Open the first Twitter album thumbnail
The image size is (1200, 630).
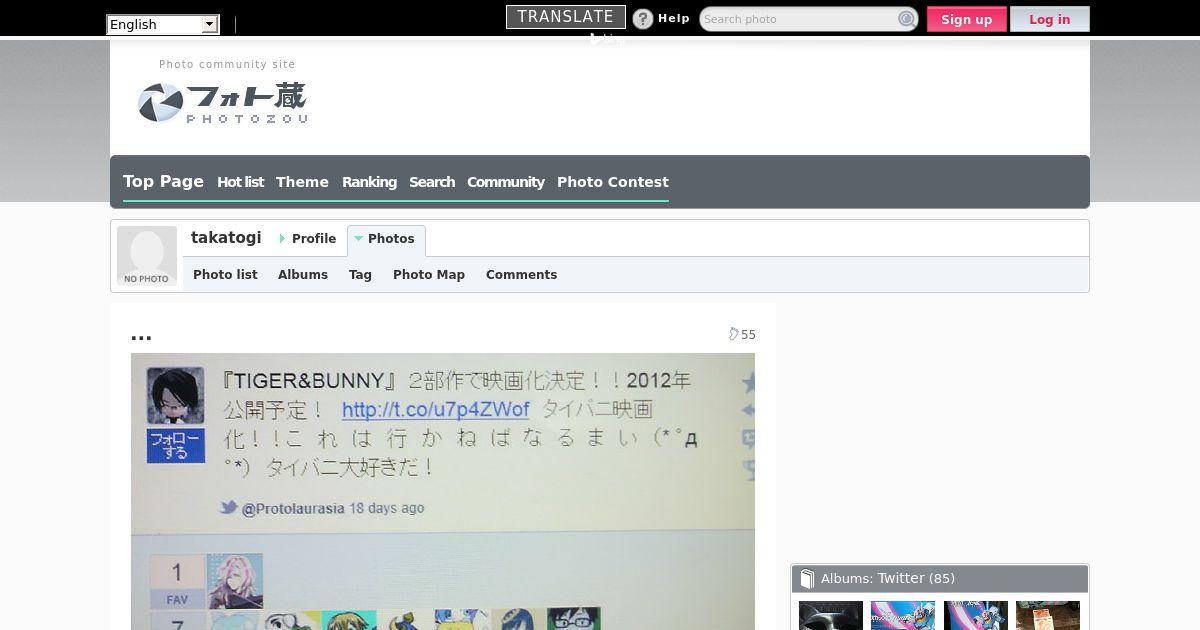(x=831, y=615)
